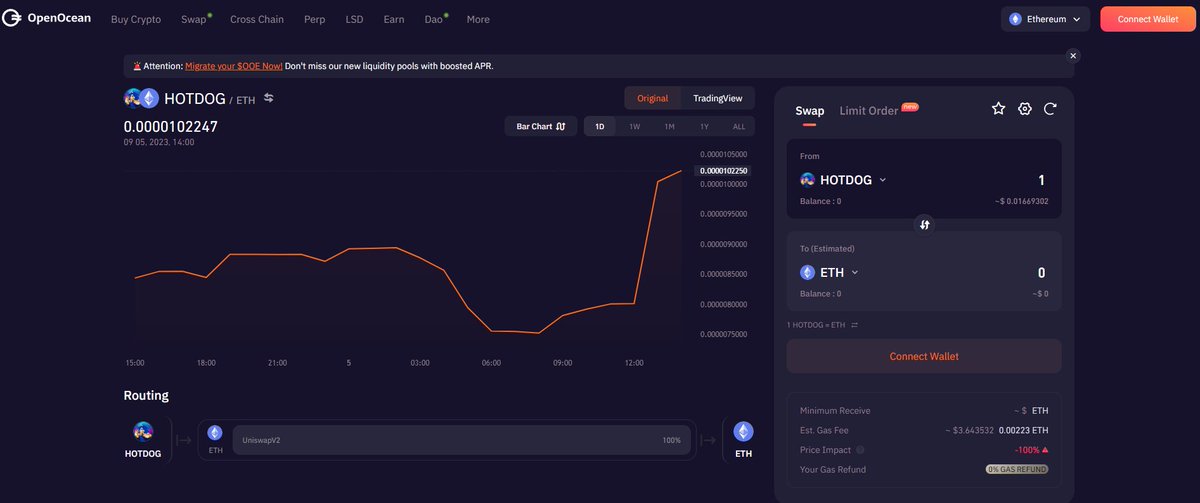Screen dimensions: 1200x503
Task: Open the Buy Crypto menu
Action: coord(136,19)
